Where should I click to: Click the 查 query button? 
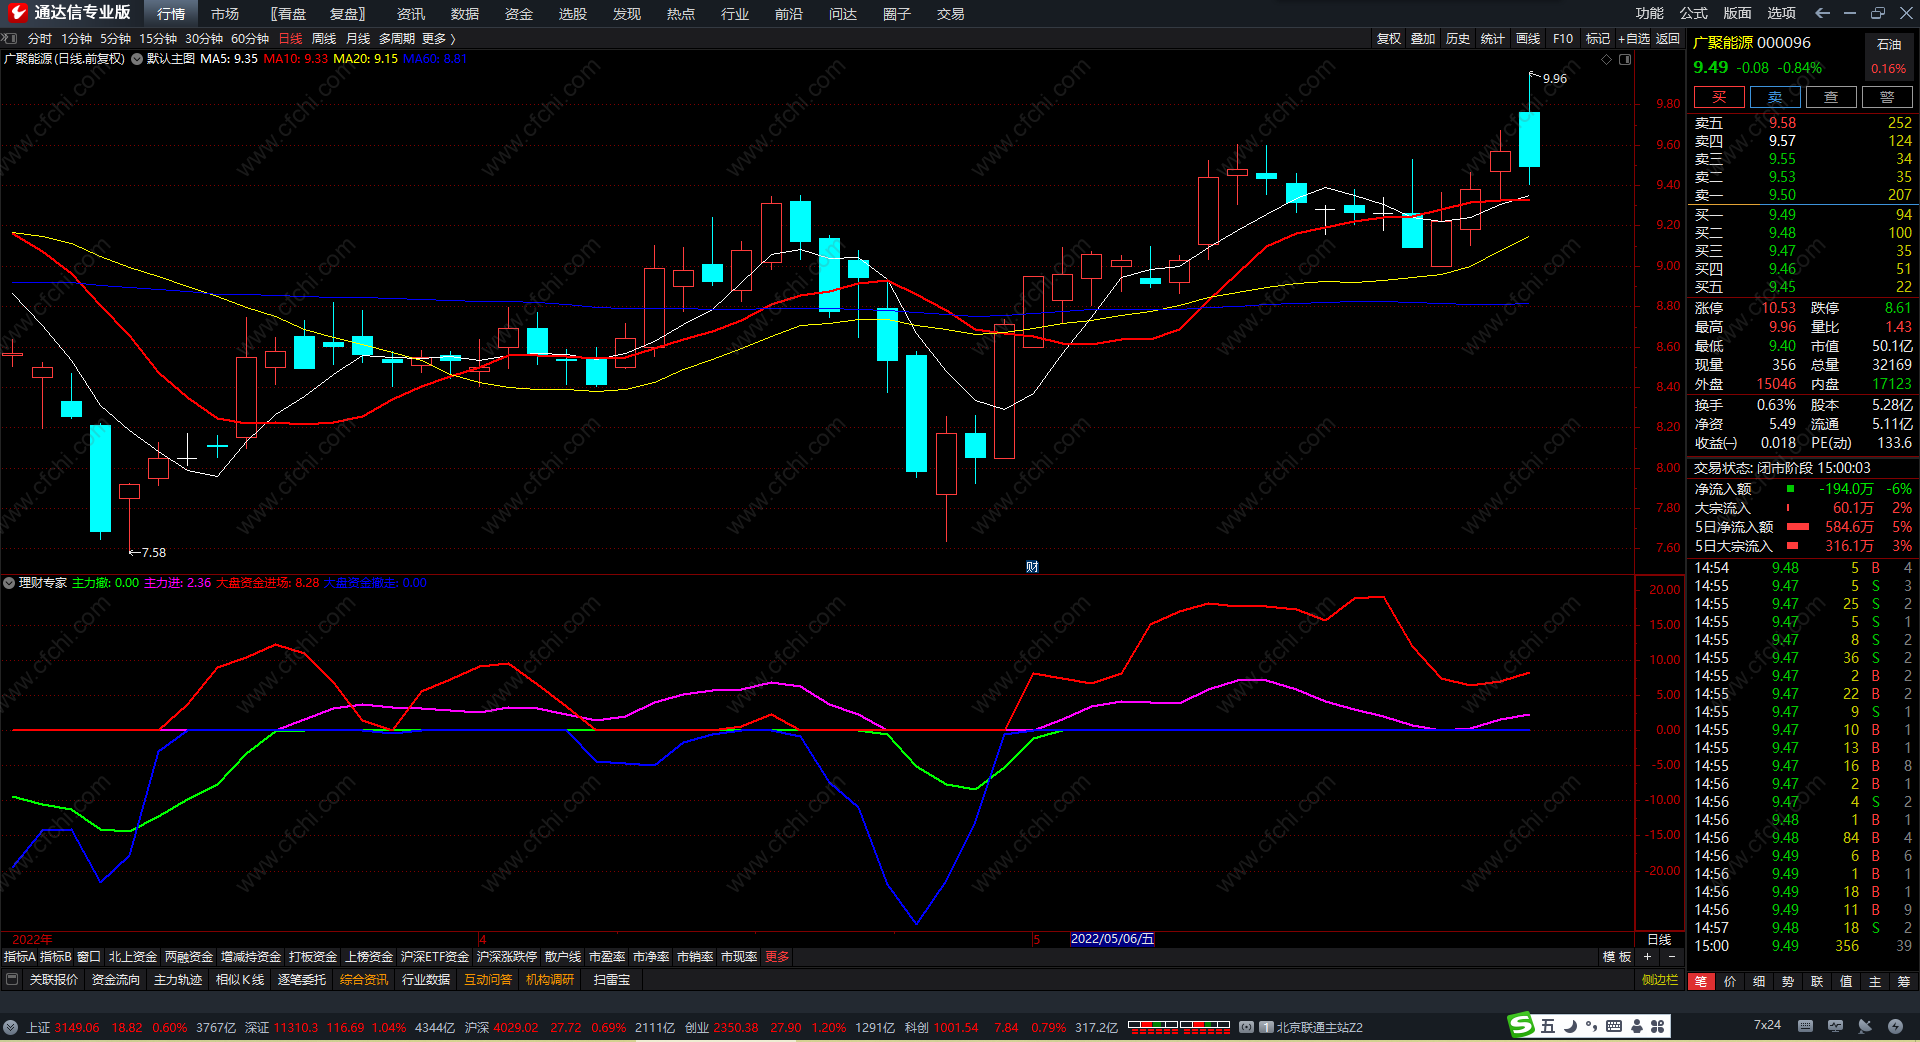point(1831,97)
